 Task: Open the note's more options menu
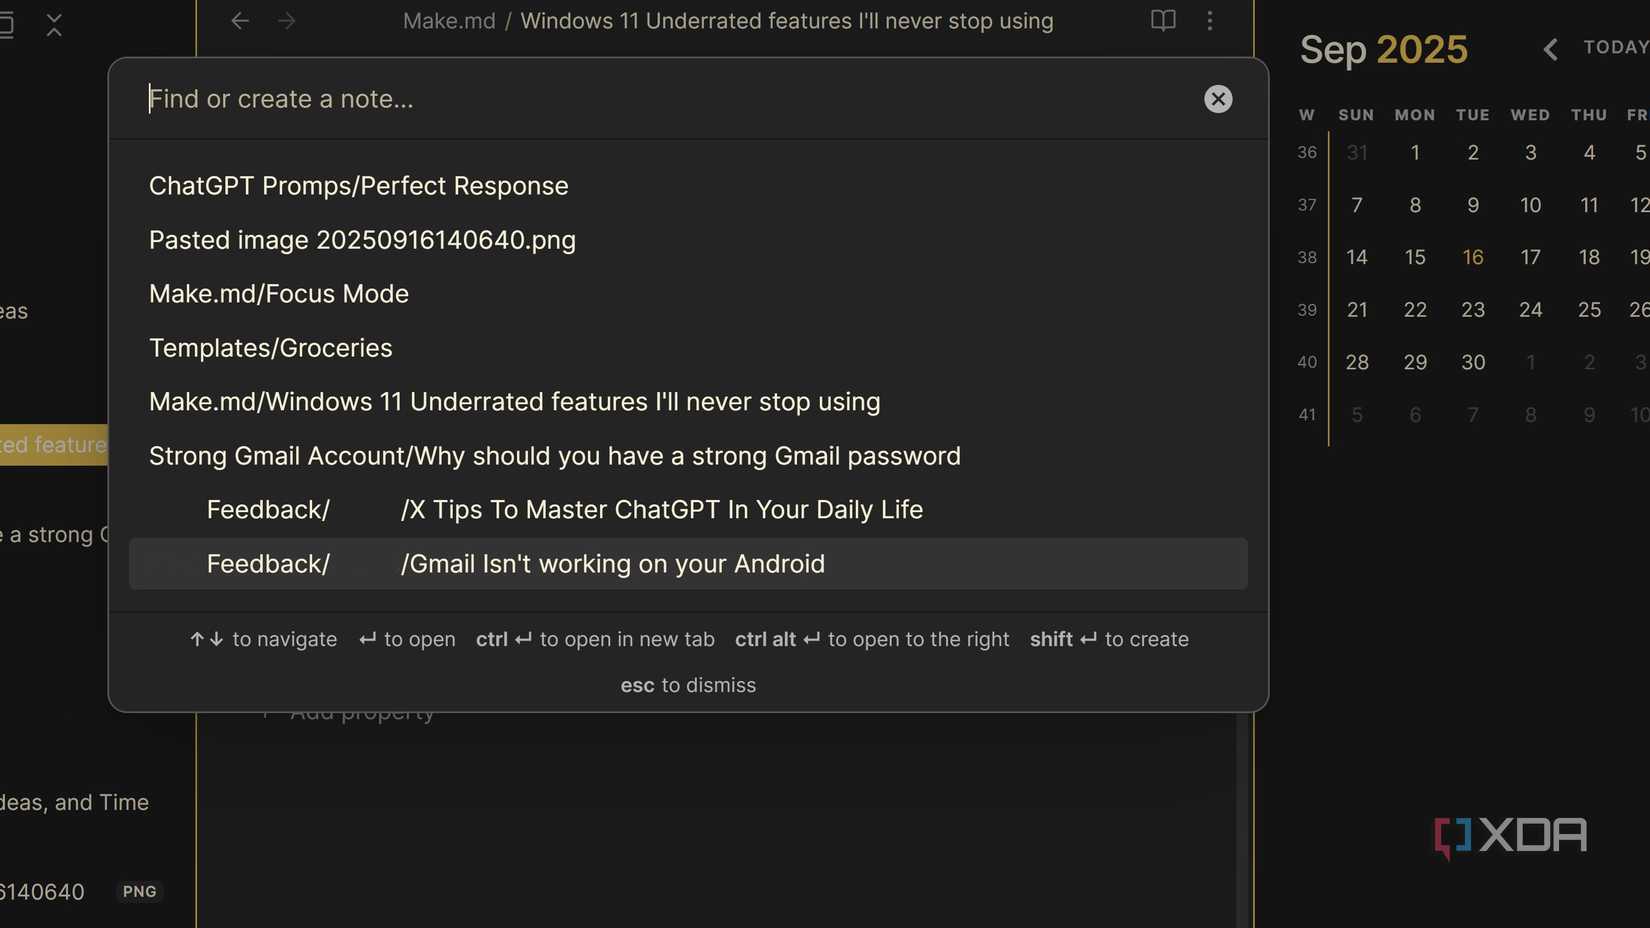1210,20
